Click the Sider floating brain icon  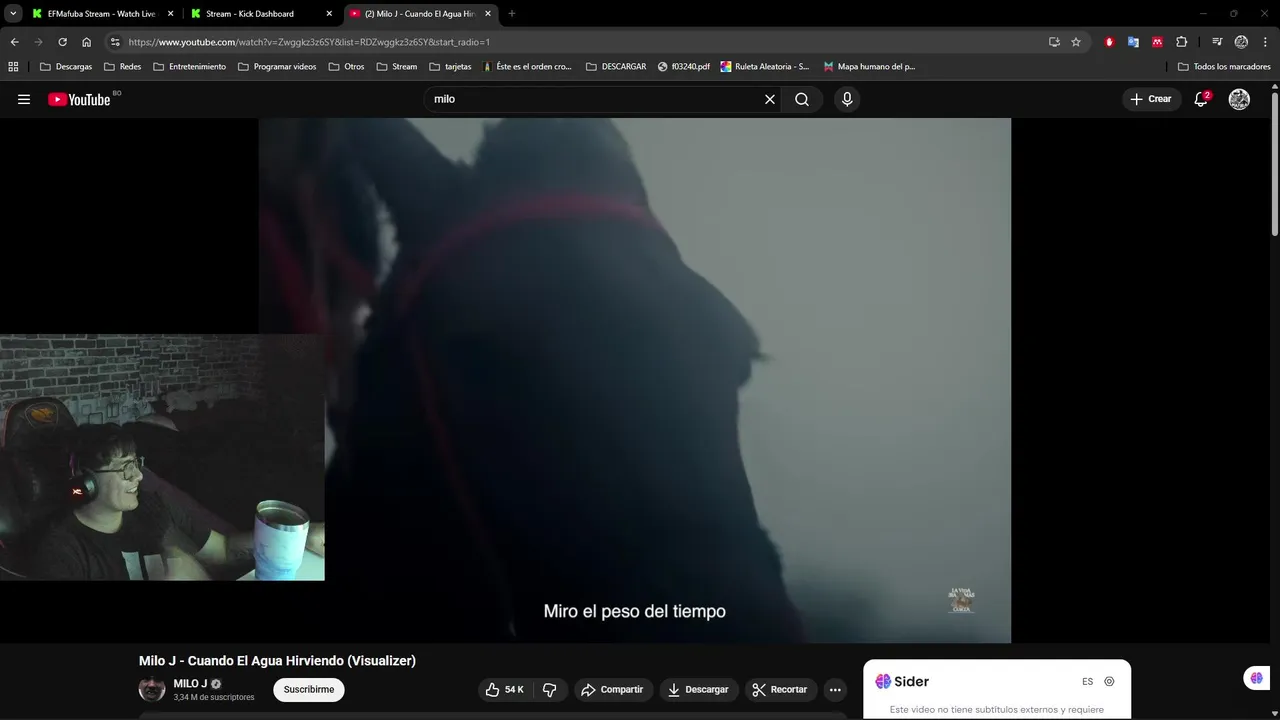pyautogui.click(x=1257, y=678)
